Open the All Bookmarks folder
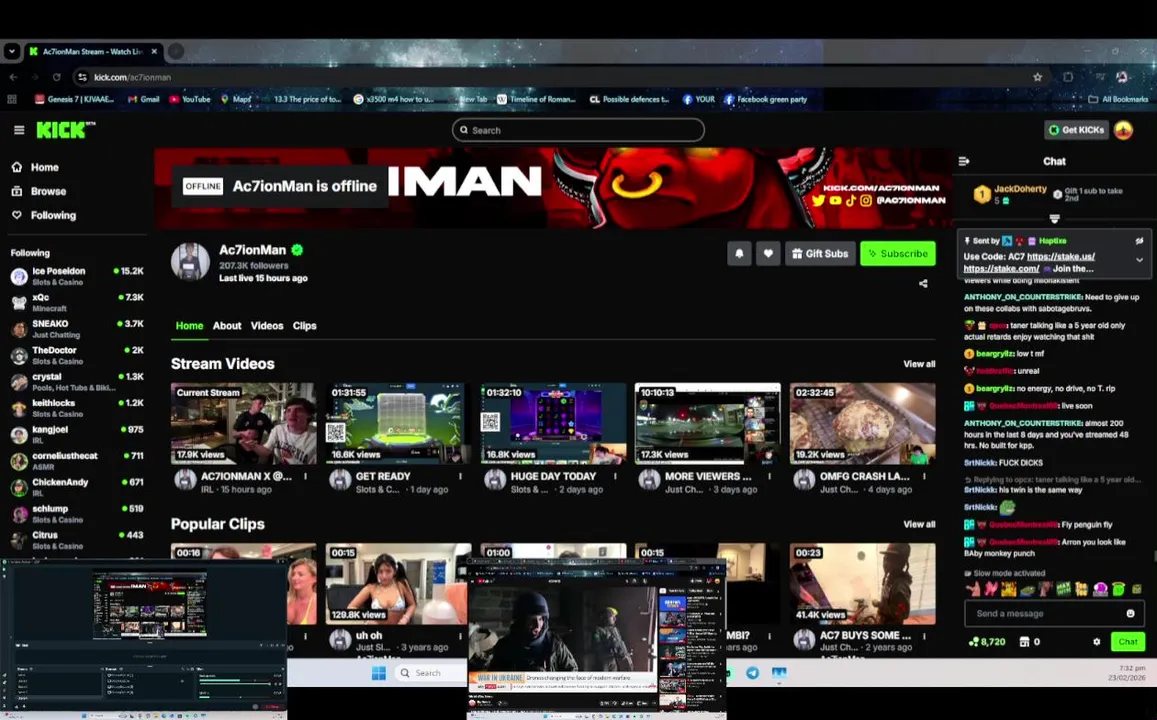This screenshot has height=720, width=1157. pyautogui.click(x=1118, y=99)
